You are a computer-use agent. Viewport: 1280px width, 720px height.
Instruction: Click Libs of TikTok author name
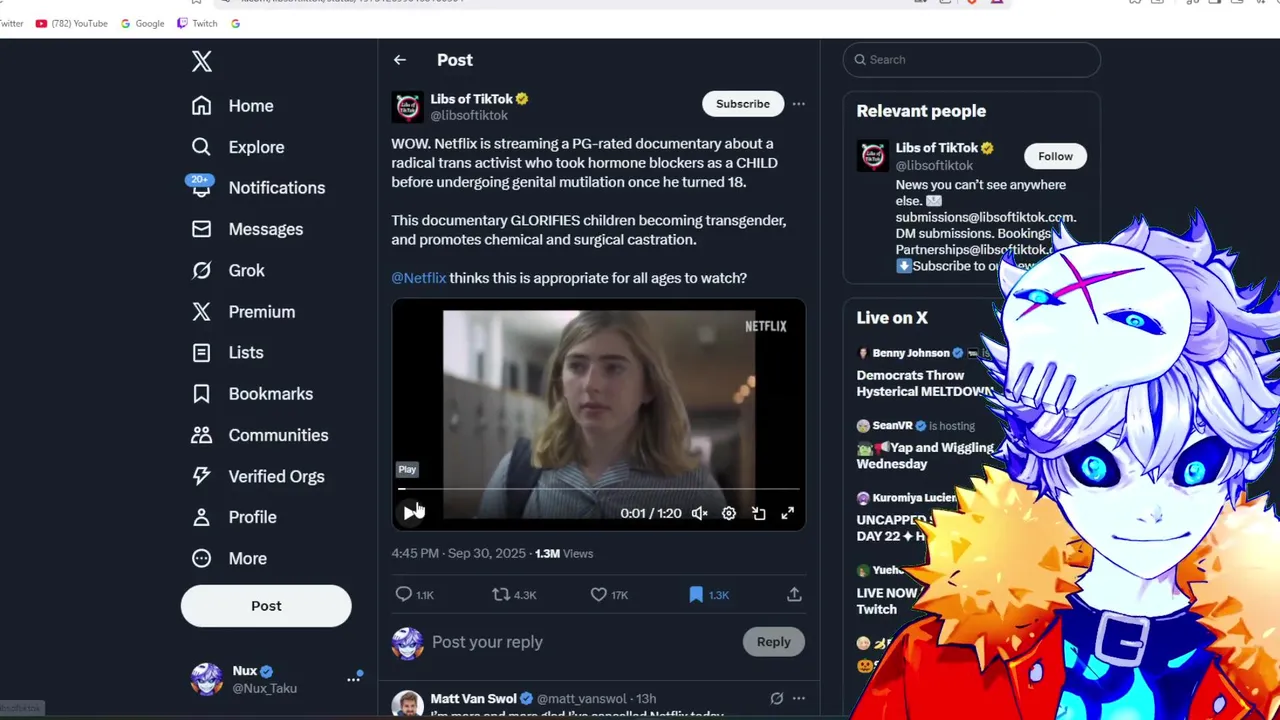tap(471, 99)
